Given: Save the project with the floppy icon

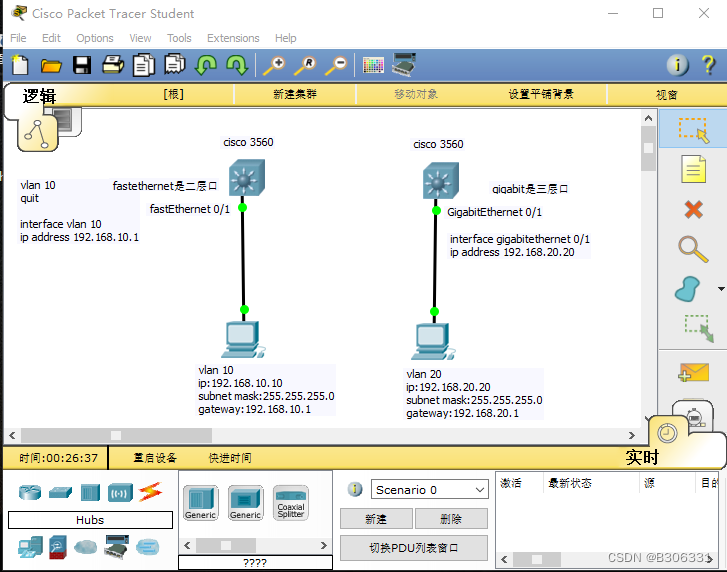Looking at the screenshot, I should click(x=82, y=65).
